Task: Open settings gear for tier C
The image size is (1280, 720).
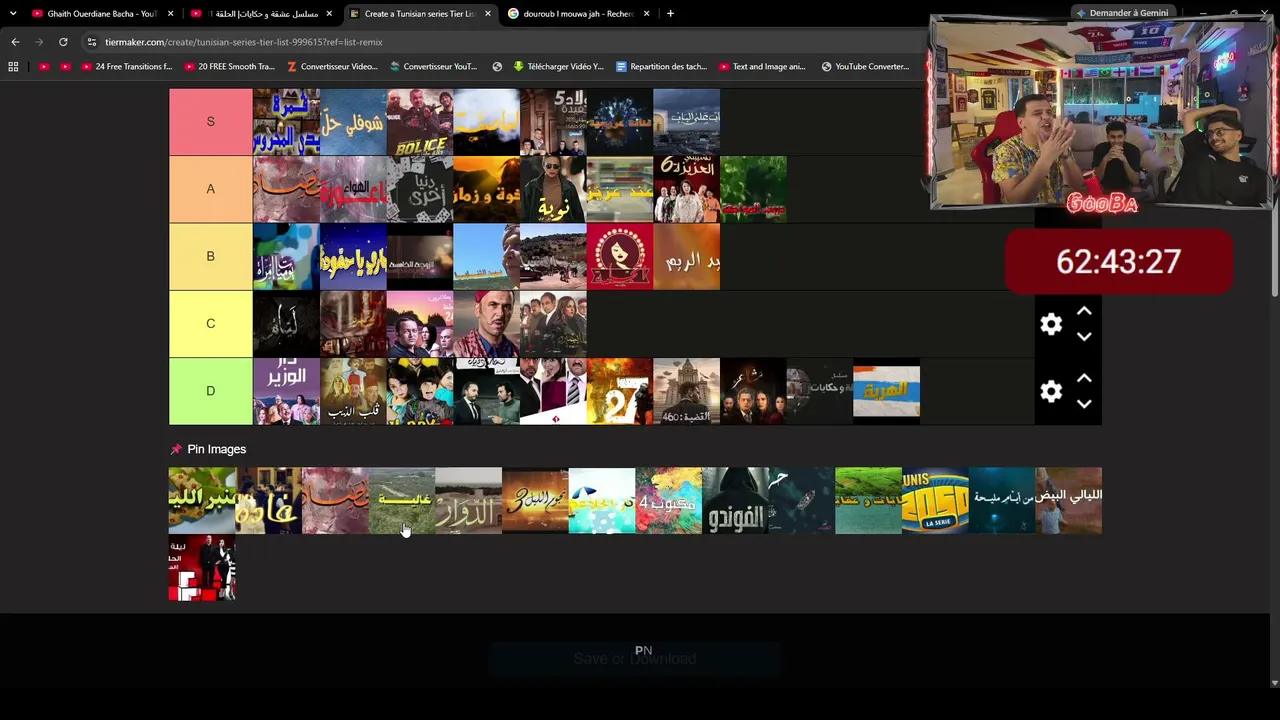Action: tap(1051, 324)
